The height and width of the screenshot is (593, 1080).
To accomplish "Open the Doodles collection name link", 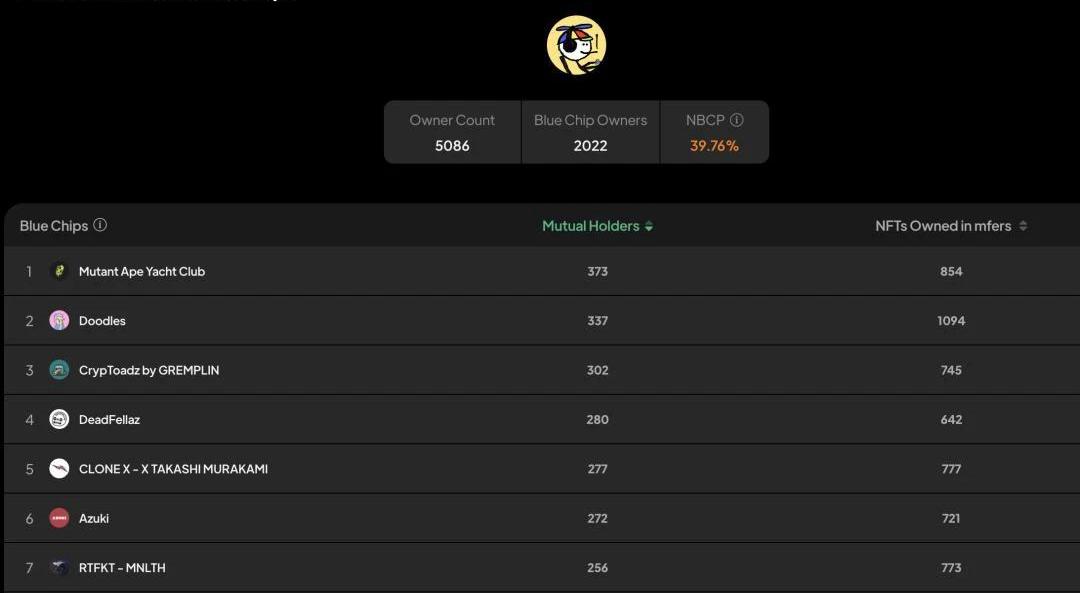I will pyautogui.click(x=102, y=321).
